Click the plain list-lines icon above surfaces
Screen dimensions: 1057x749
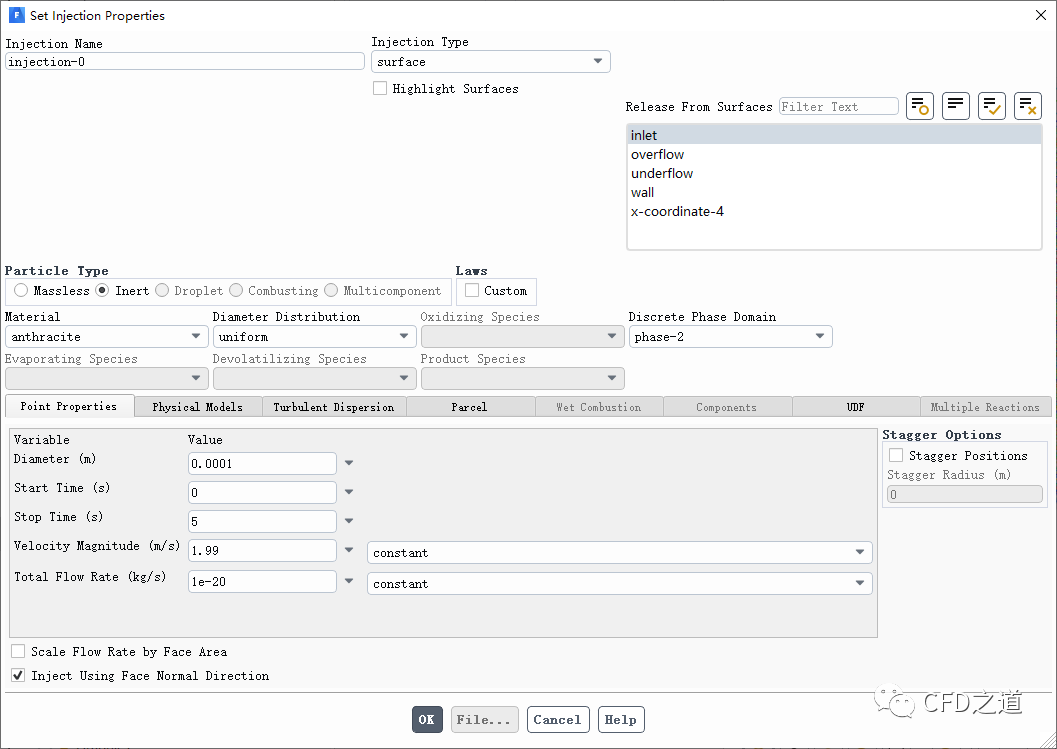click(x=956, y=106)
